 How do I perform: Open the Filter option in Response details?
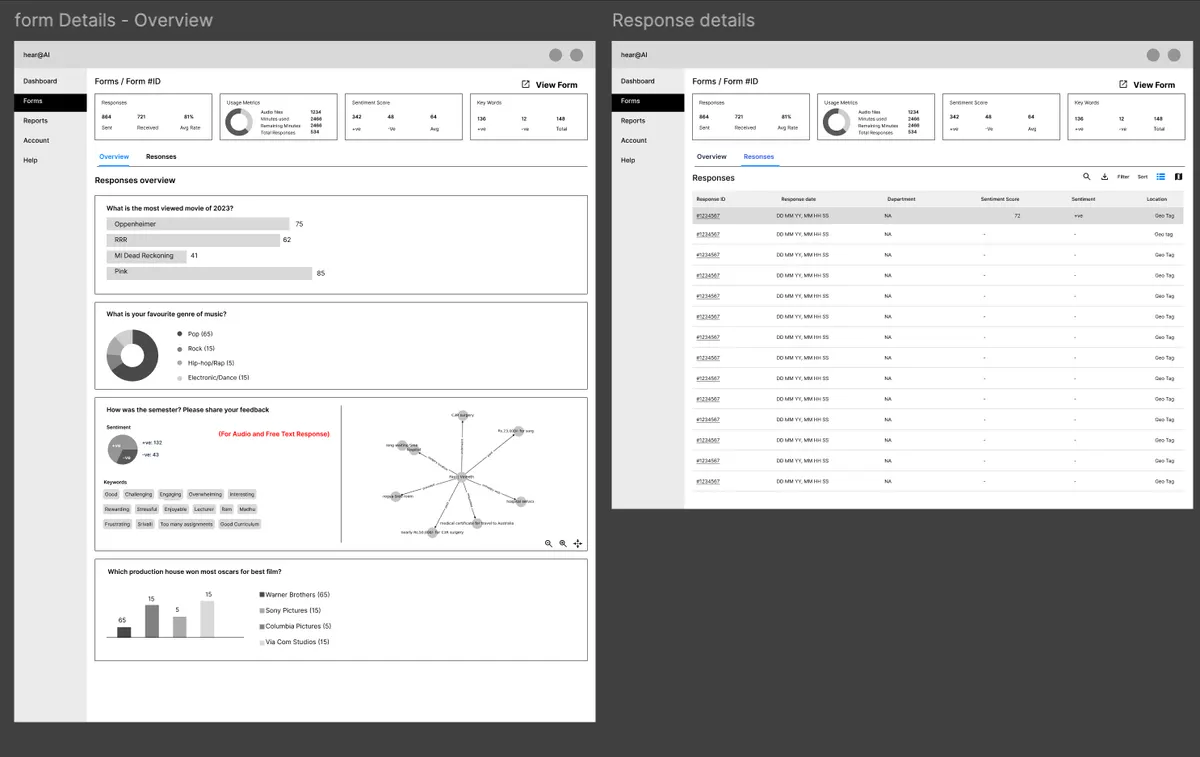click(1123, 177)
